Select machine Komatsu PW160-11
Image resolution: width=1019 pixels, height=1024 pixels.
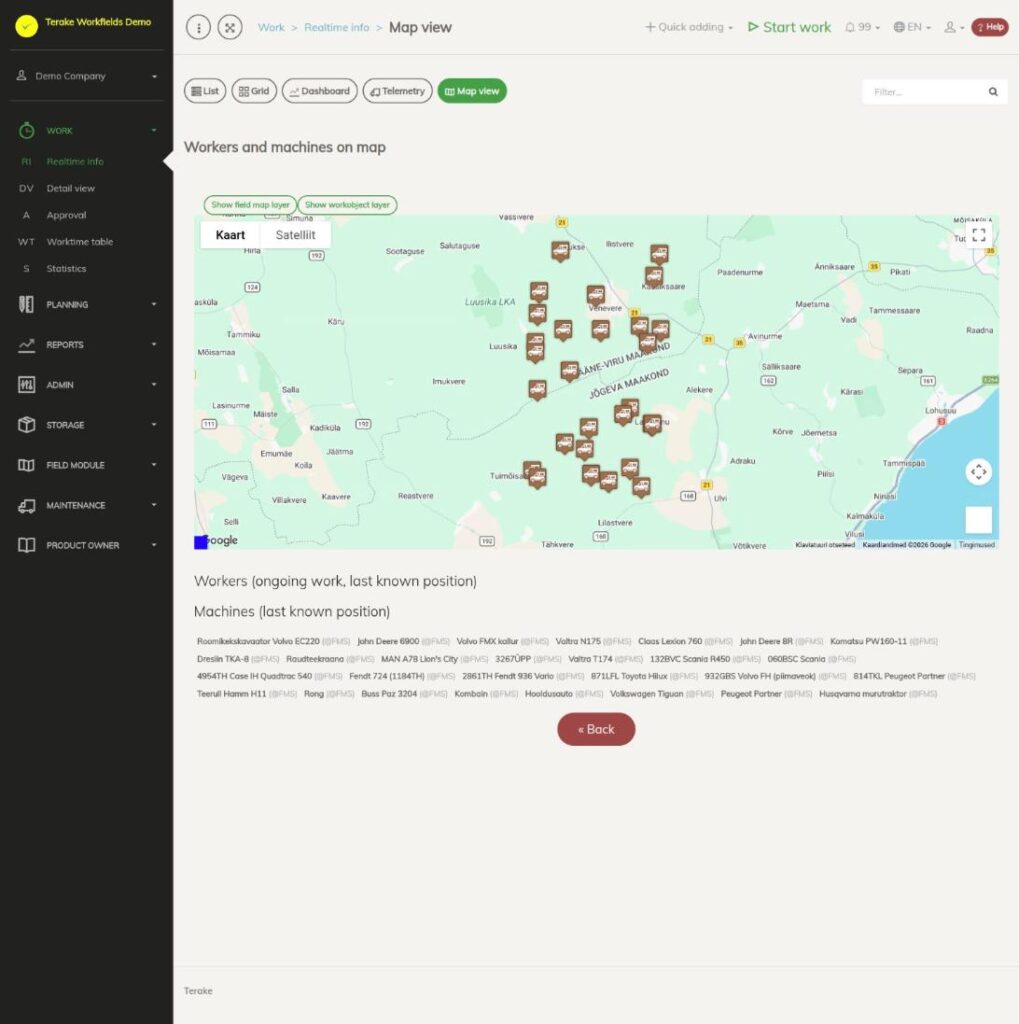(x=868, y=641)
